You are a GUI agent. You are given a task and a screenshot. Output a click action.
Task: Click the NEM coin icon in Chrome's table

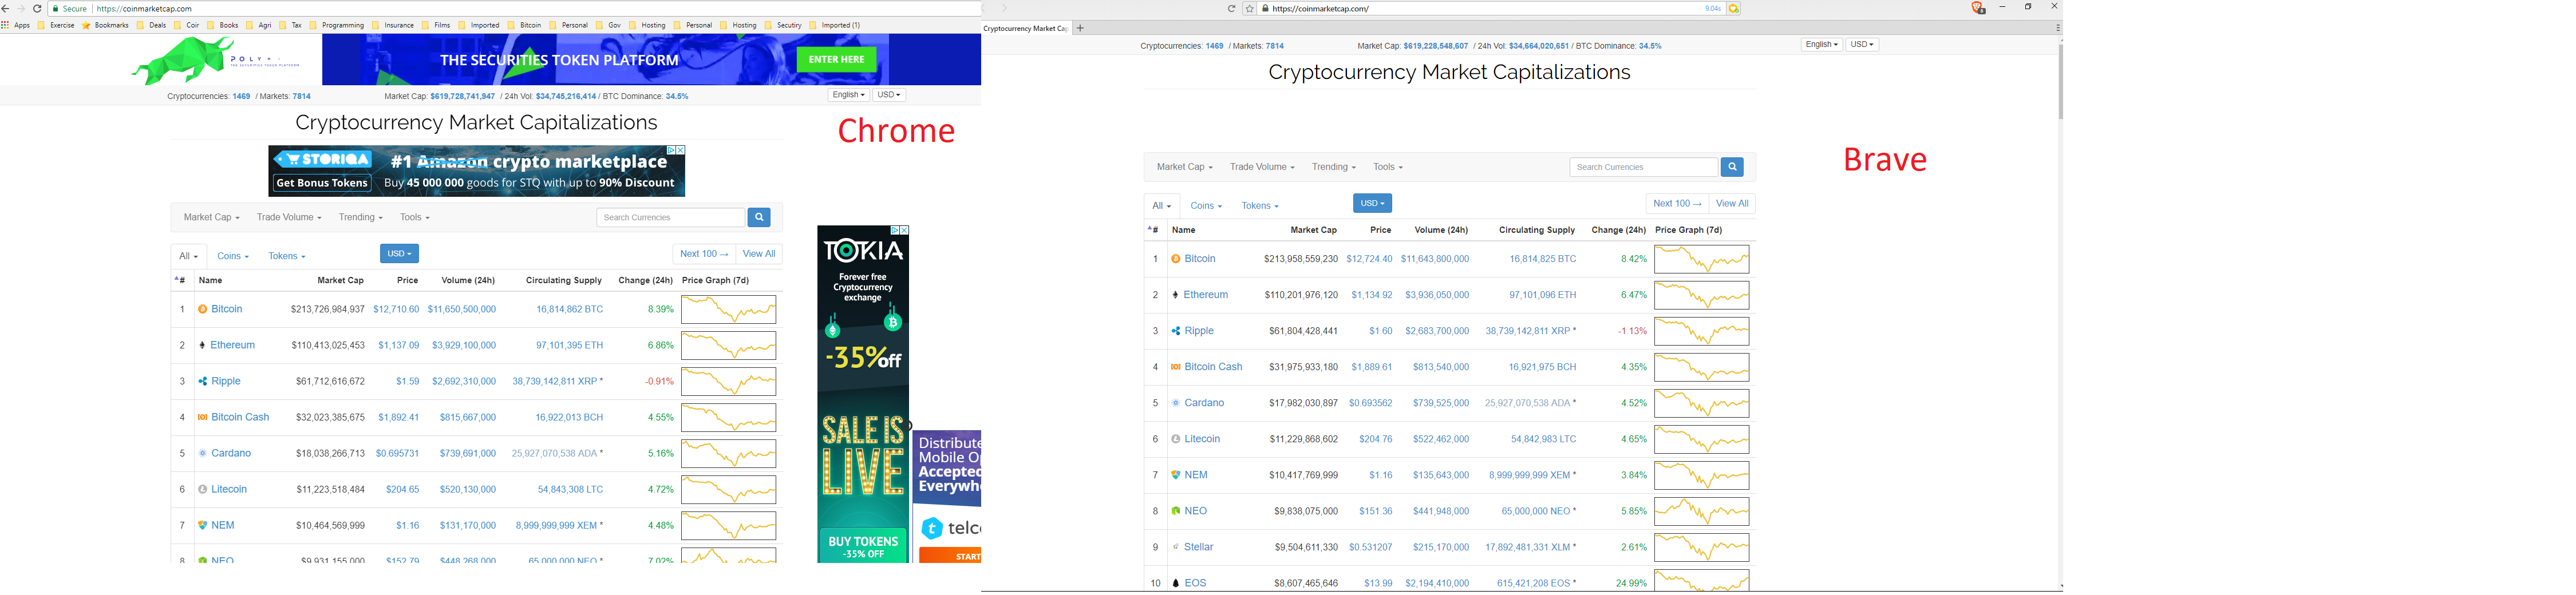[x=203, y=526]
